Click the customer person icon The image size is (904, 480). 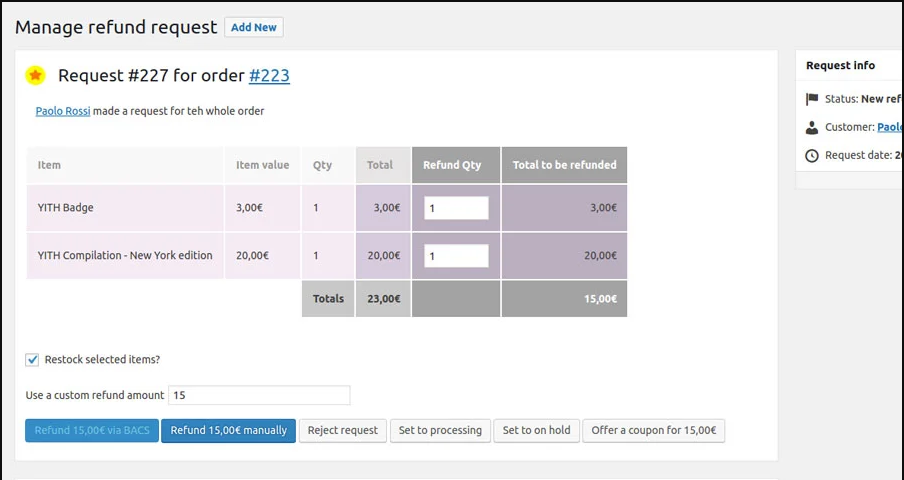point(812,127)
